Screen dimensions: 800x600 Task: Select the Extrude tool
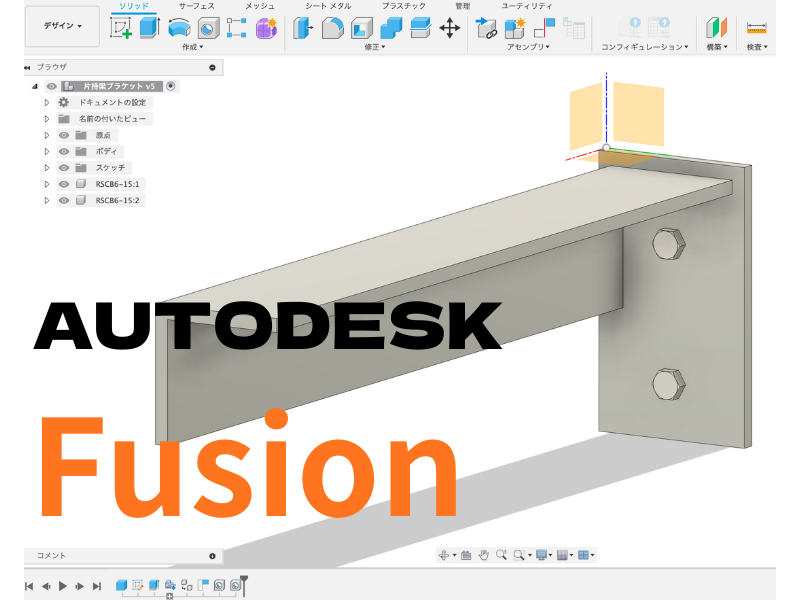coord(150,27)
